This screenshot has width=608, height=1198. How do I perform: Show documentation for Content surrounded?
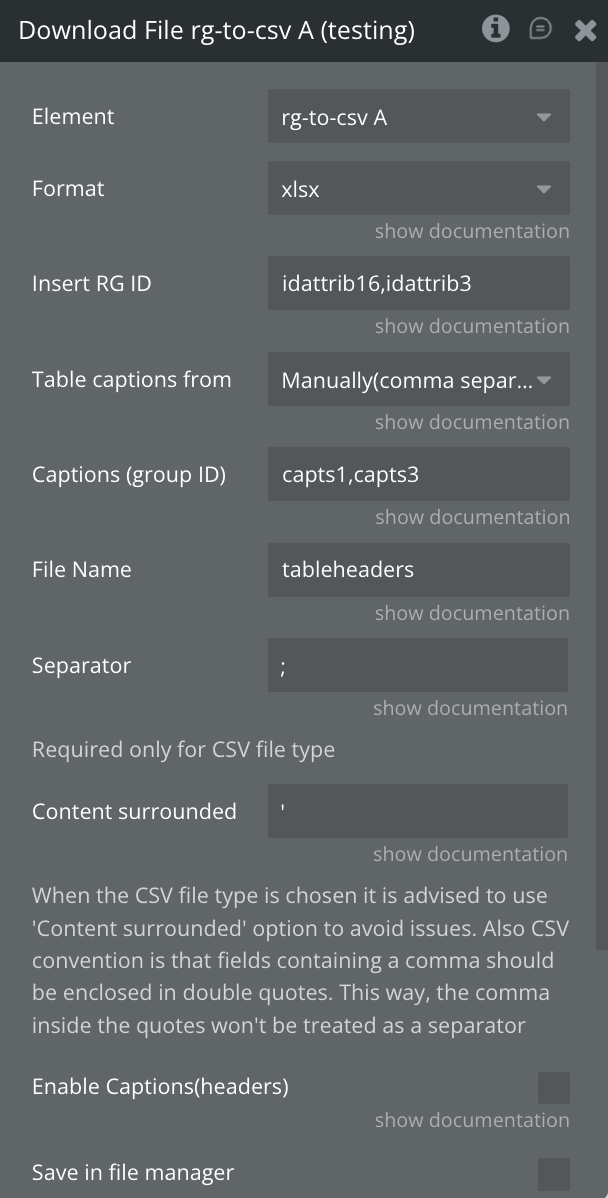(x=470, y=854)
